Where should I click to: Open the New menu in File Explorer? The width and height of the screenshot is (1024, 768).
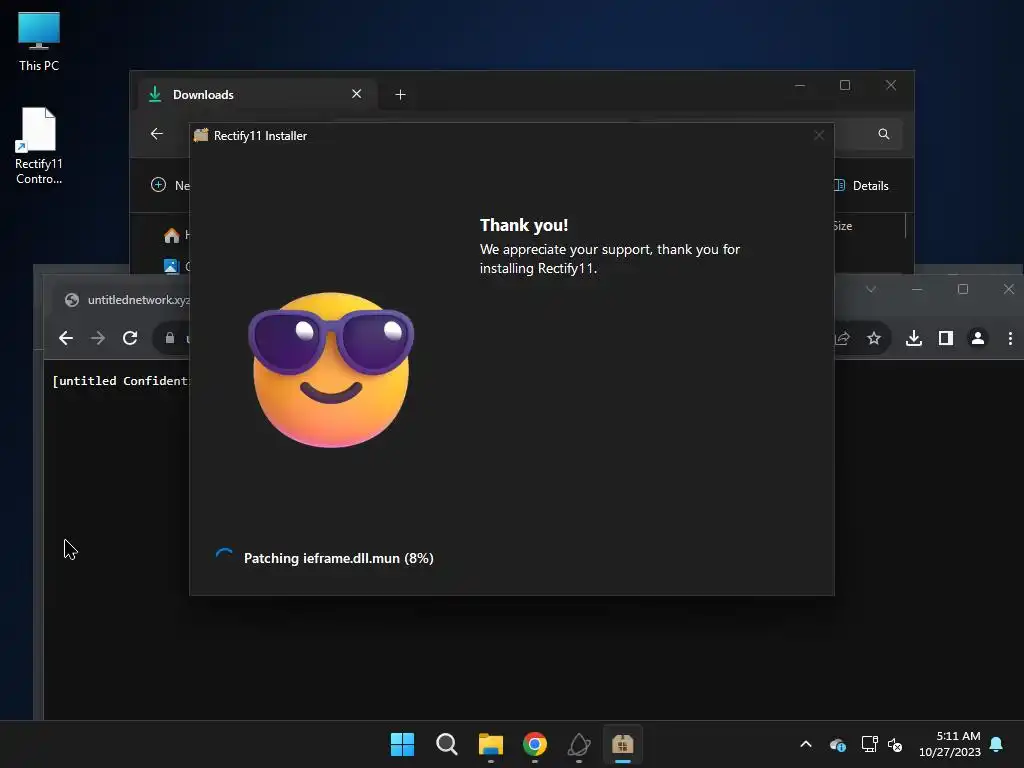170,185
